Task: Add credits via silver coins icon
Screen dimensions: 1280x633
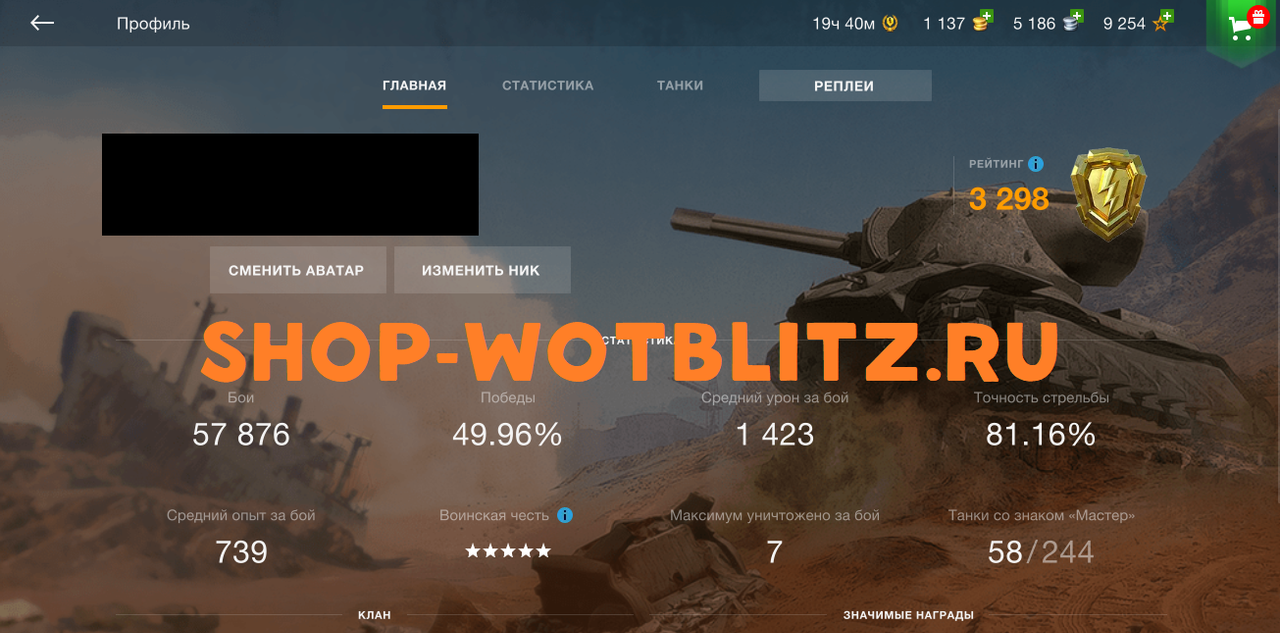Action: click(1072, 21)
